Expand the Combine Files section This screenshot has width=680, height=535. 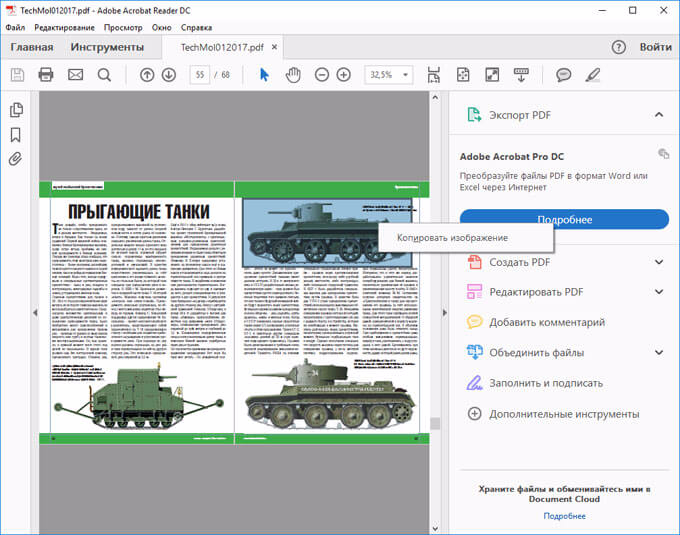pos(659,352)
